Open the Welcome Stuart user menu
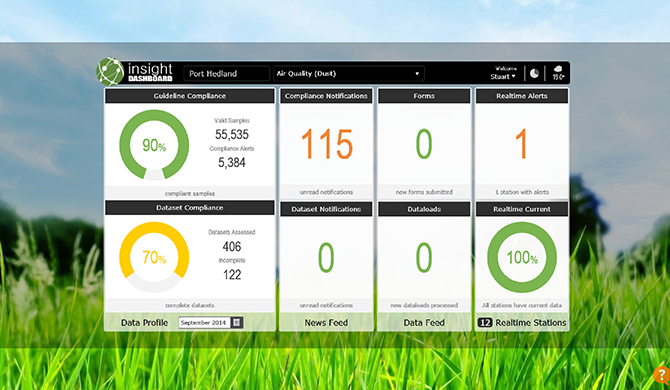The height and width of the screenshot is (390, 670). (503, 73)
